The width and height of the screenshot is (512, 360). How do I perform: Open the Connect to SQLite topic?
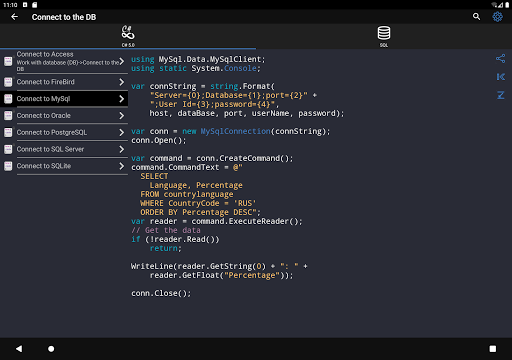tap(64, 166)
